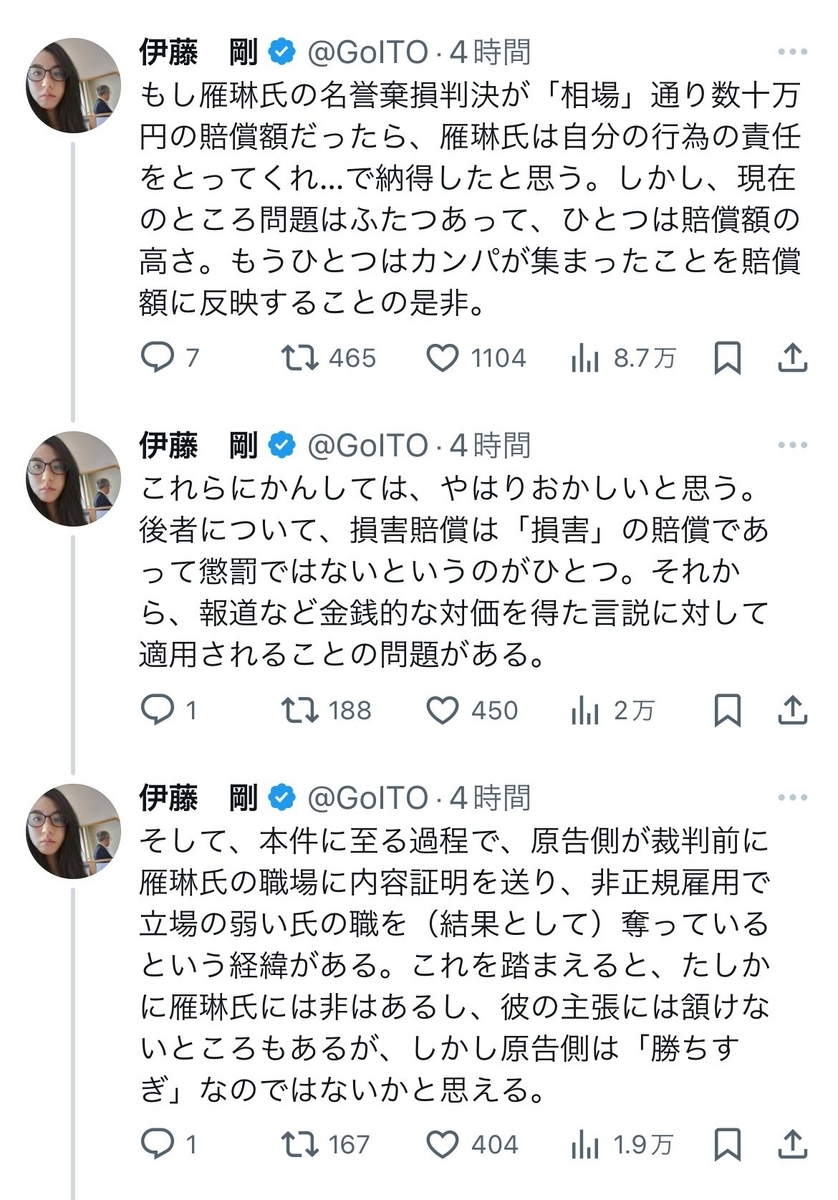838x1200 pixels.
Task: Open more options menu on second tweet
Action: [793, 445]
